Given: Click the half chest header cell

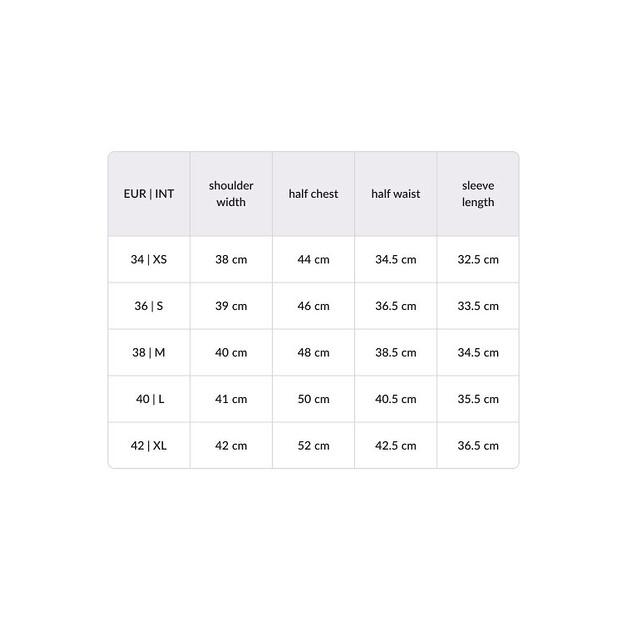Looking at the screenshot, I should click(x=313, y=194).
